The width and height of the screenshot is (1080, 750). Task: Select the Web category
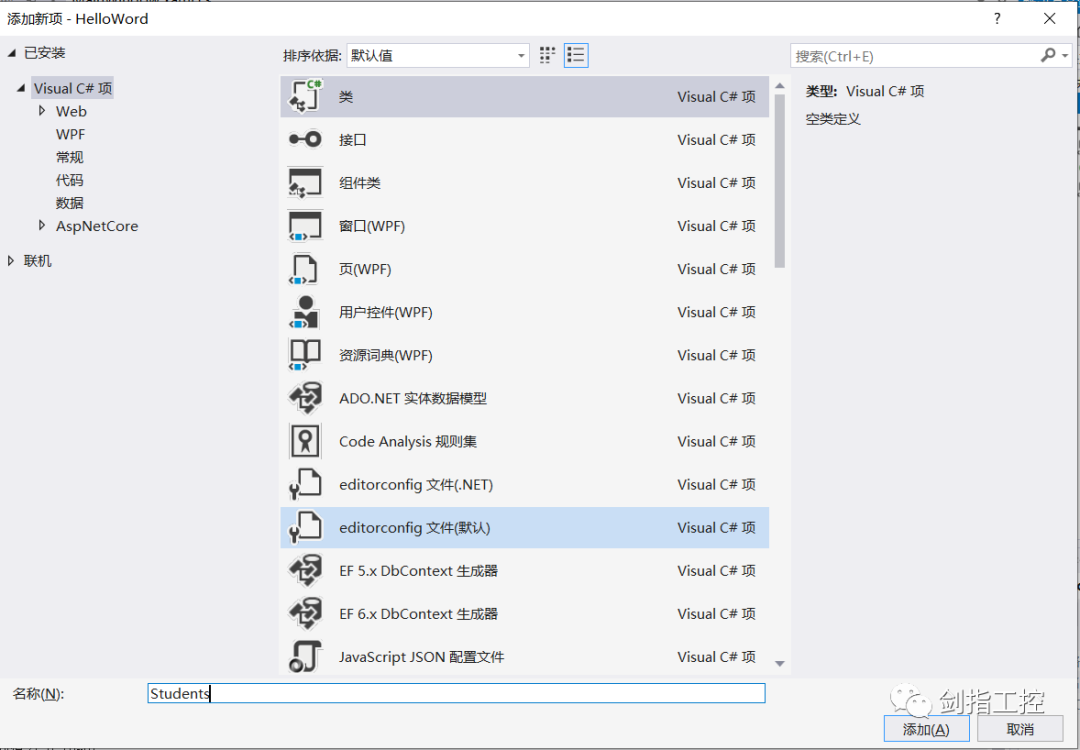(x=71, y=111)
